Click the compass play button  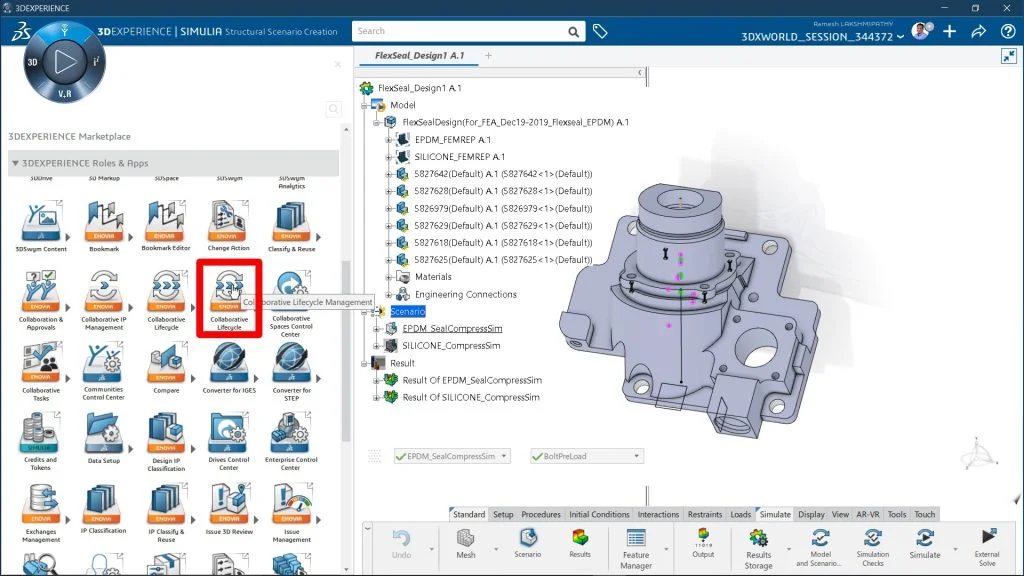pos(65,63)
